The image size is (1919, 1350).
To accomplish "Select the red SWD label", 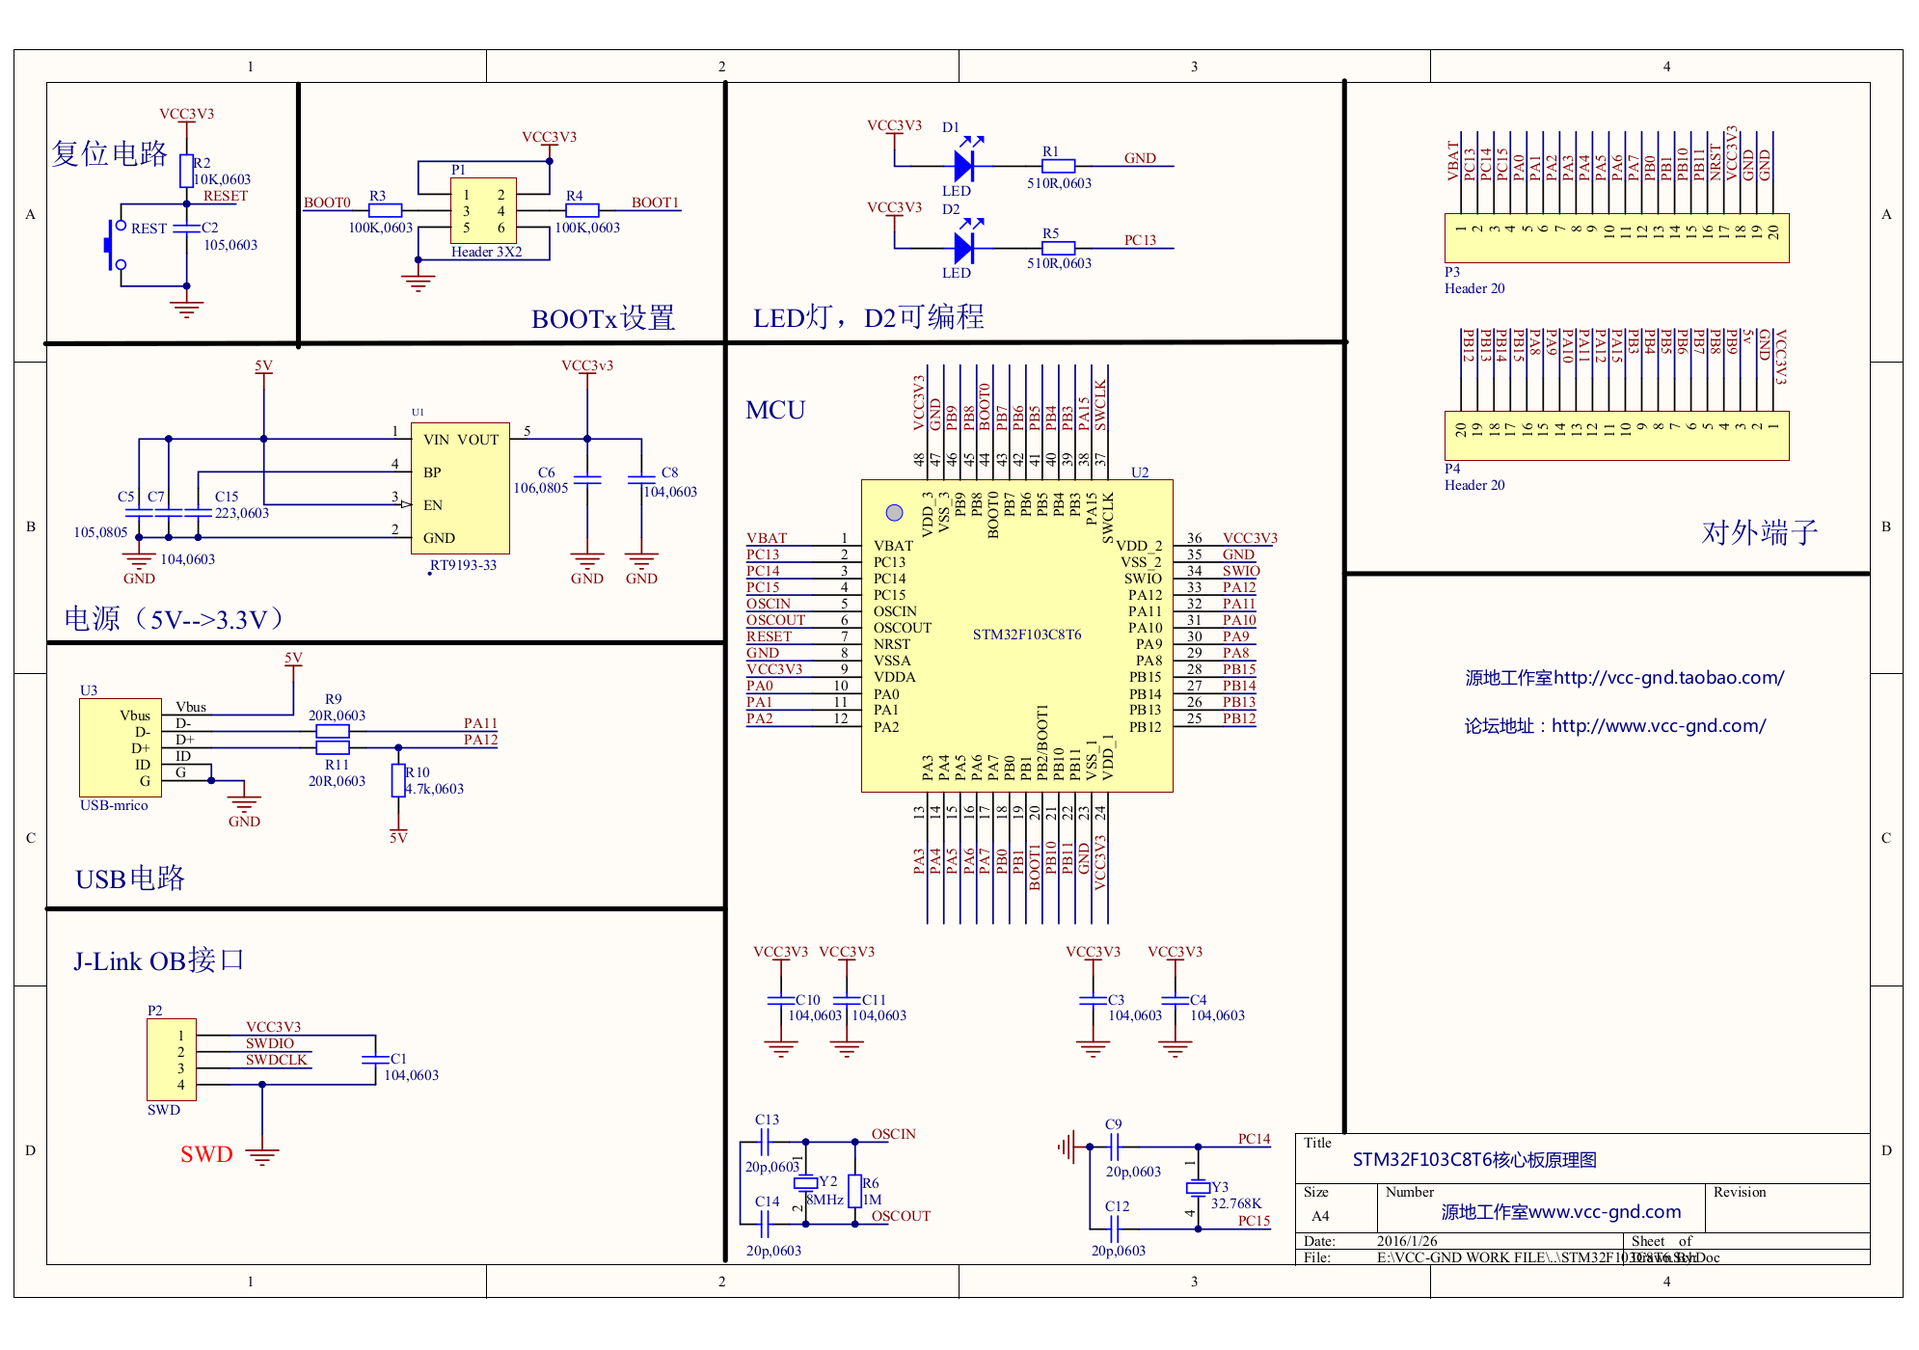I will [206, 1155].
